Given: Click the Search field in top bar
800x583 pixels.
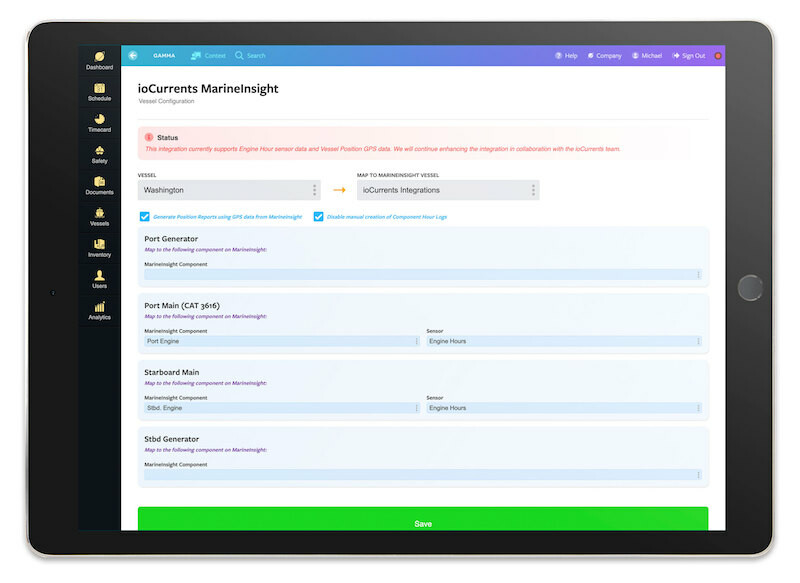Looking at the screenshot, I should point(251,56).
